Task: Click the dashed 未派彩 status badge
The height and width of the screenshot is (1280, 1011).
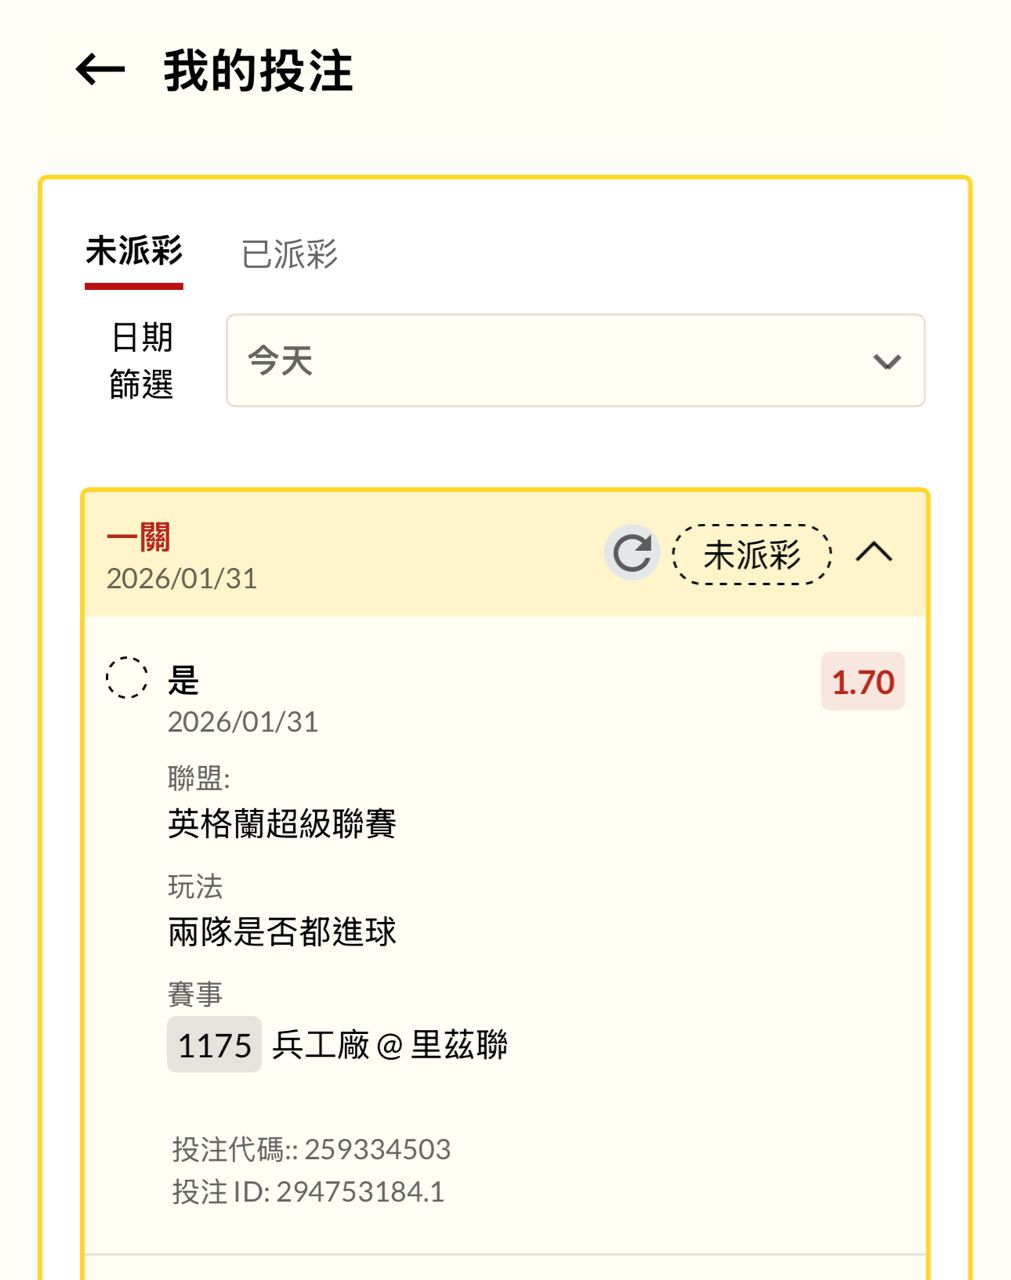Action: tap(752, 554)
